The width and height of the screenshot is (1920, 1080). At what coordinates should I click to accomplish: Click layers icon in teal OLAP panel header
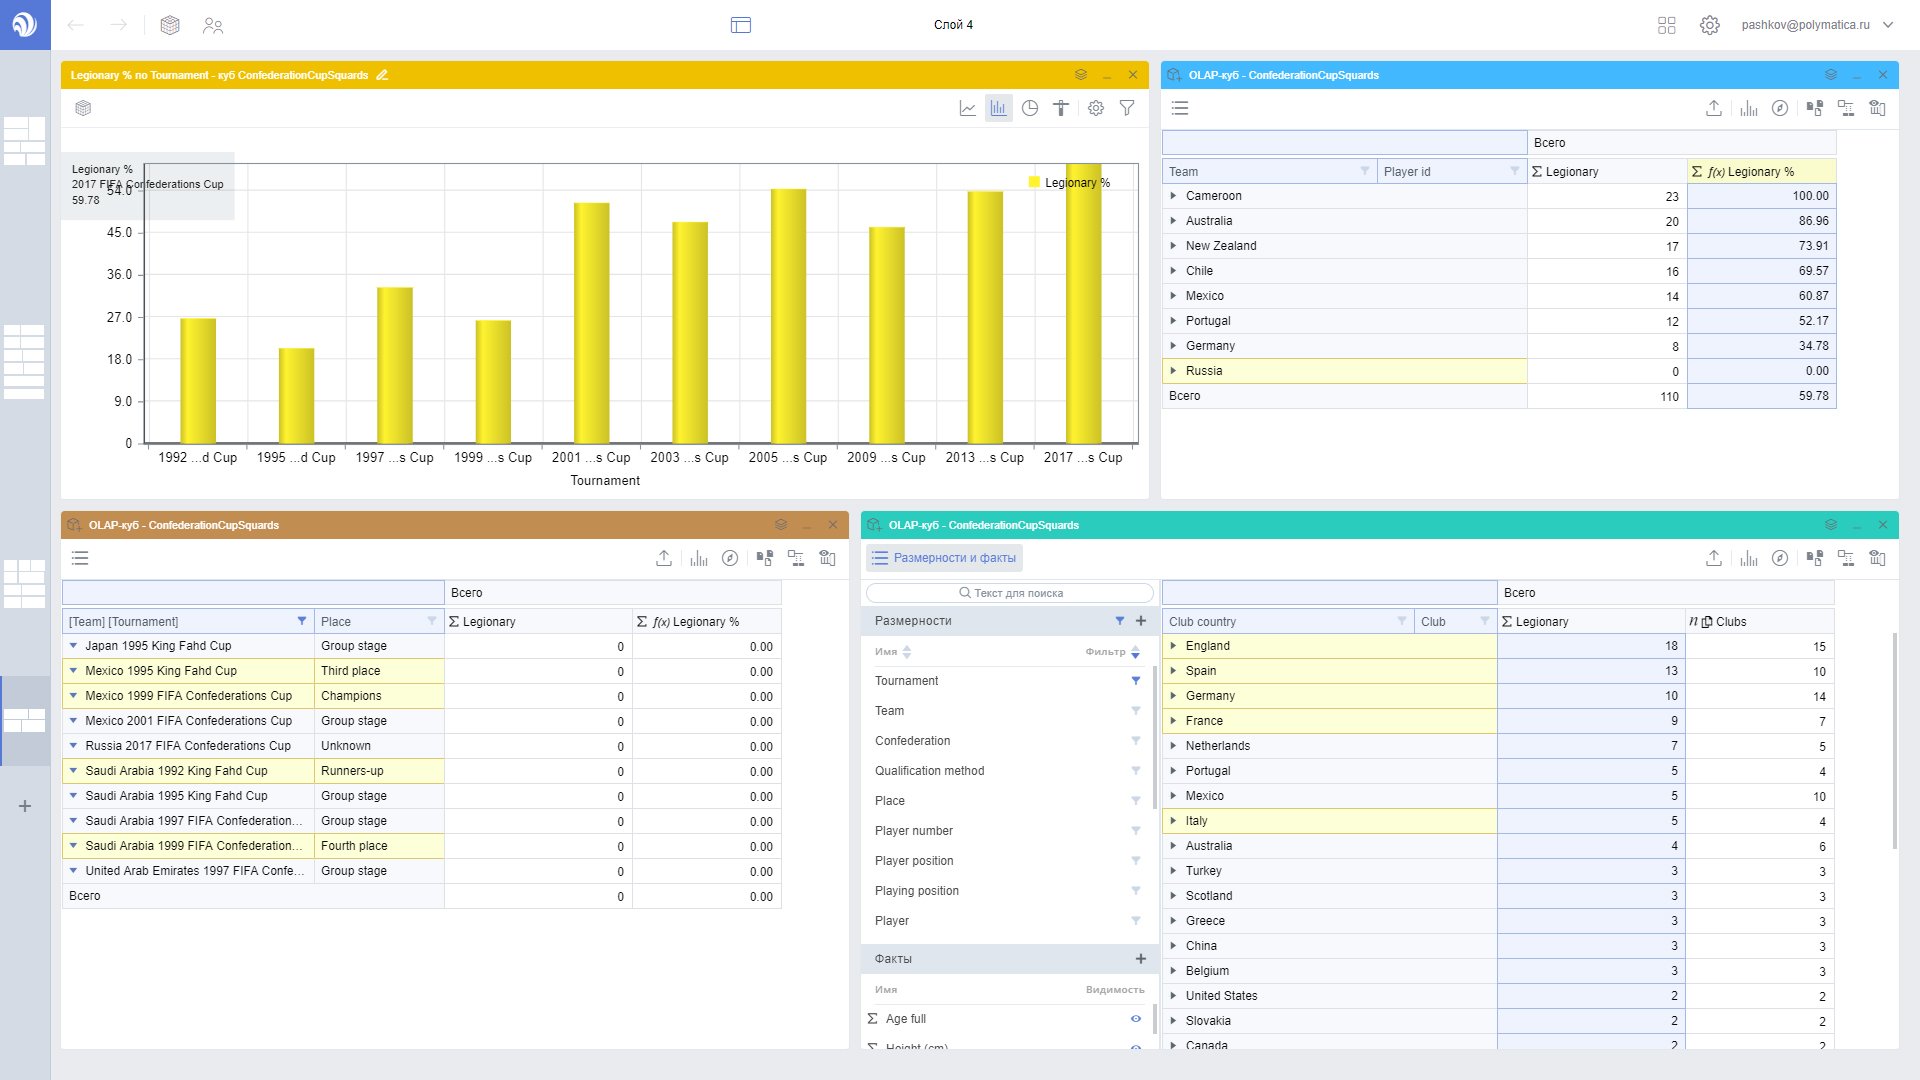1830,525
